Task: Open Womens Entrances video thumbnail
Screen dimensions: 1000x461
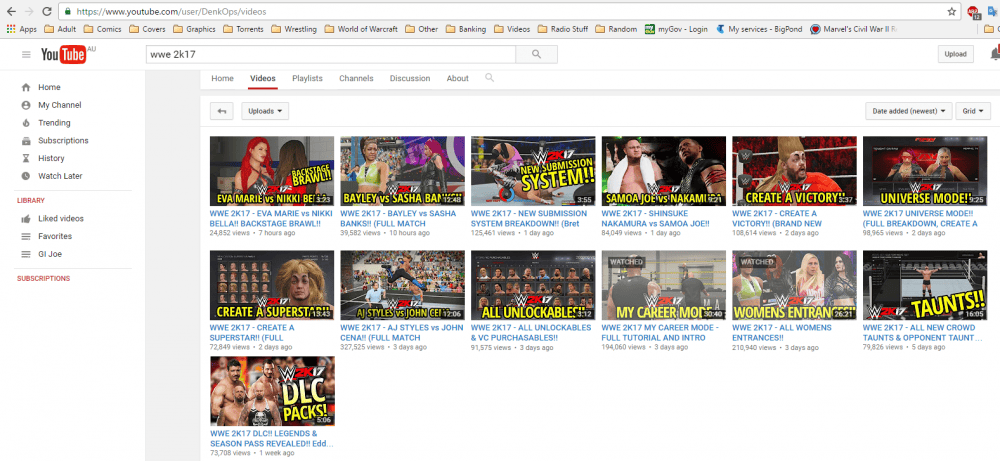Action: coord(794,285)
